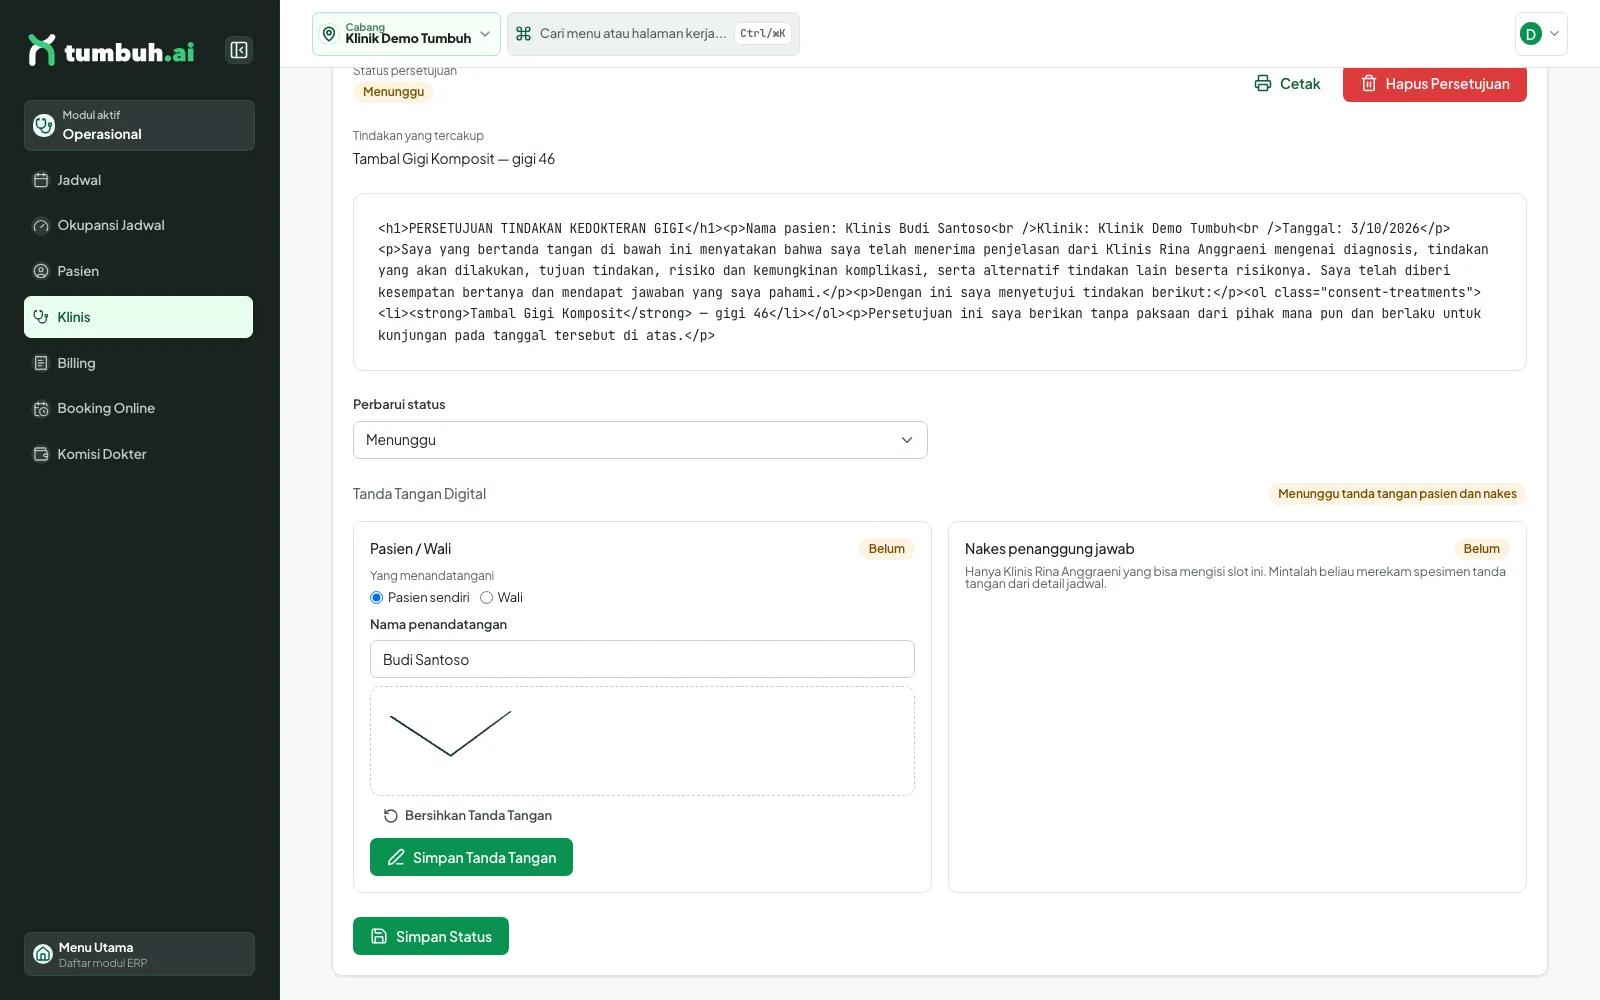Click the Tanda Tangan Digital heading
The image size is (1600, 1000).
[x=419, y=494]
